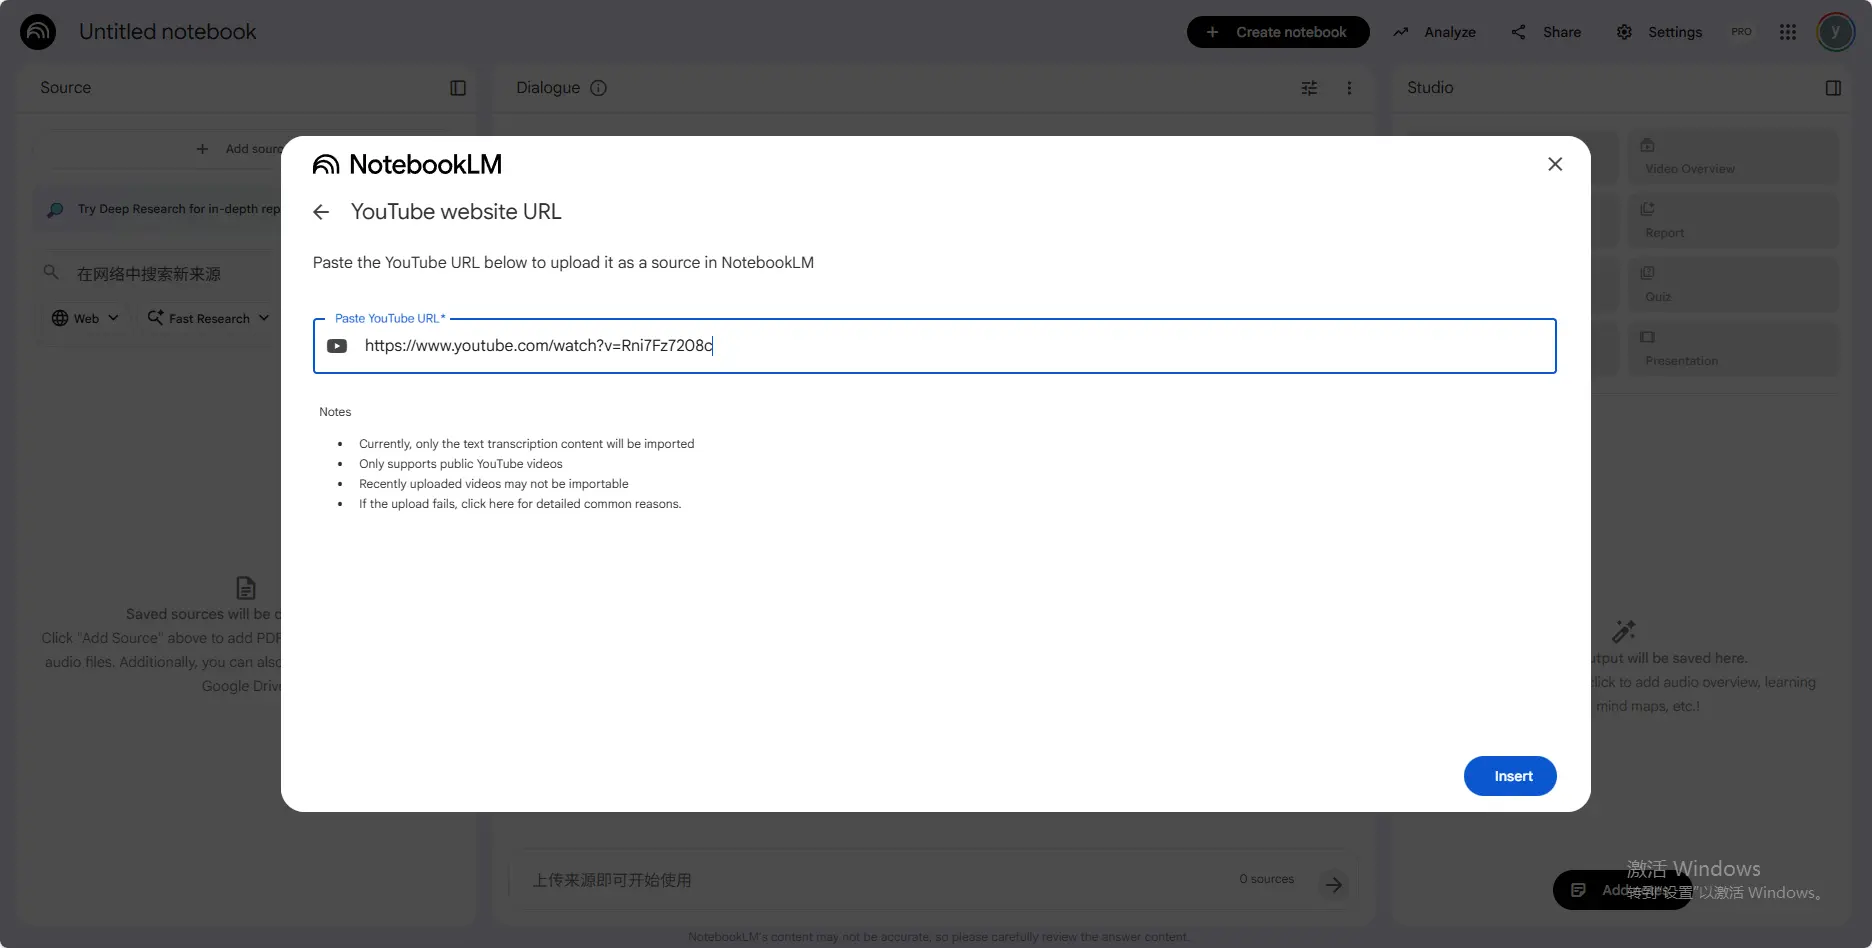Click the Presentation tile in Studio
The height and width of the screenshot is (948, 1872).
click(1733, 349)
